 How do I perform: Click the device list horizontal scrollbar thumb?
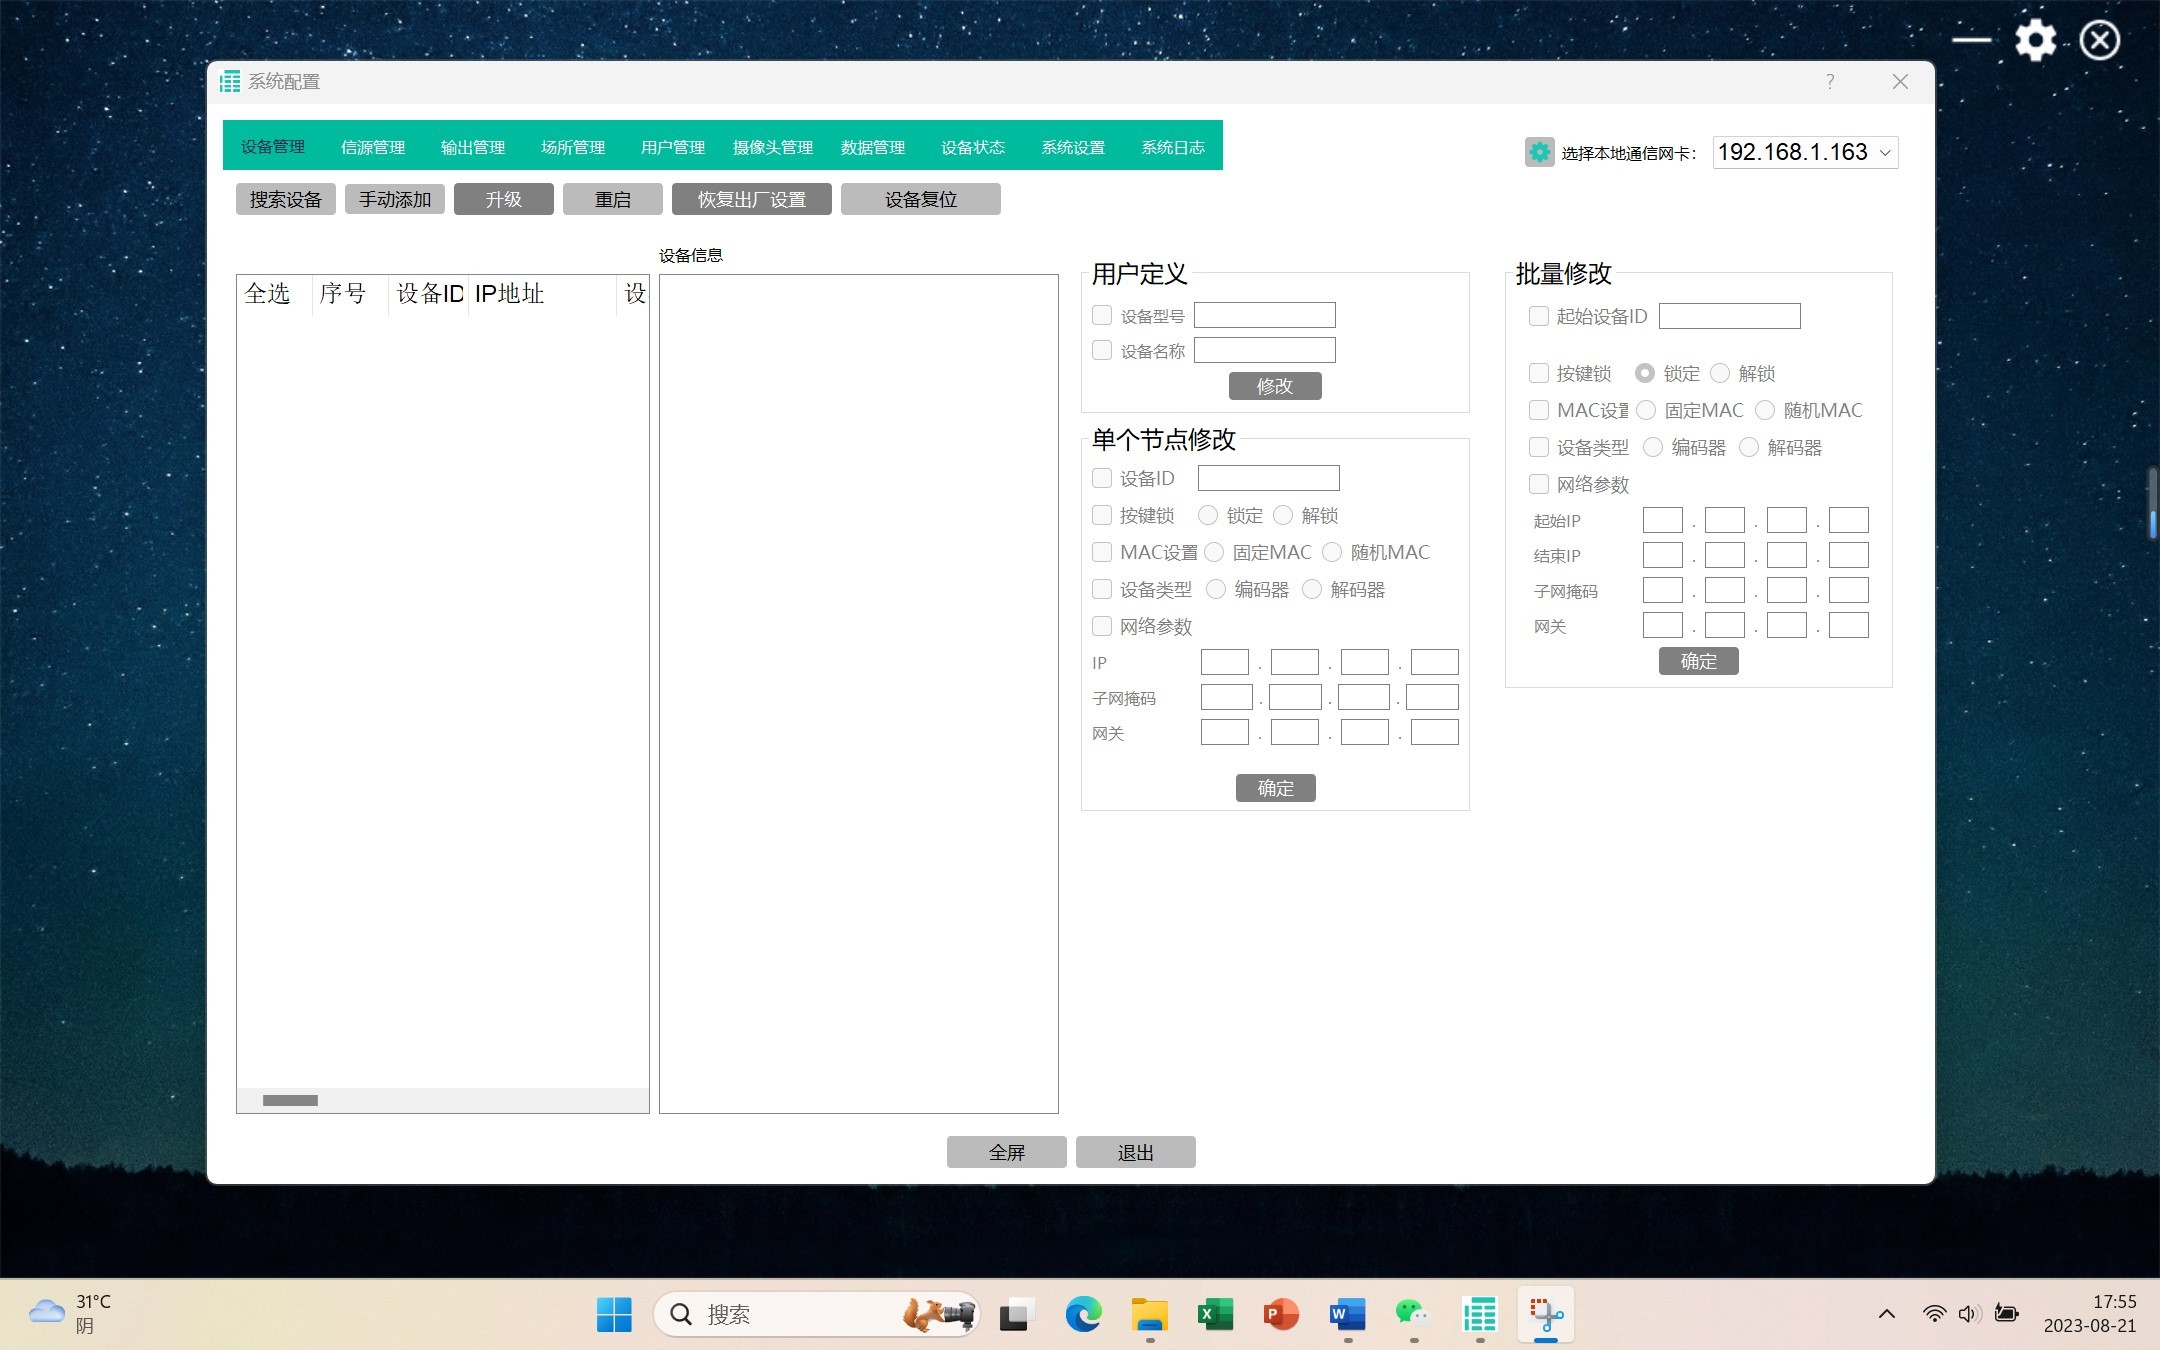click(x=290, y=1100)
